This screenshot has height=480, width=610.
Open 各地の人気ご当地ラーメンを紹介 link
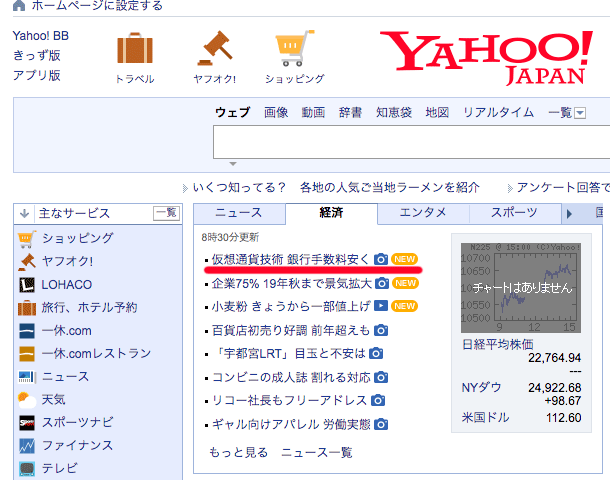(x=389, y=187)
